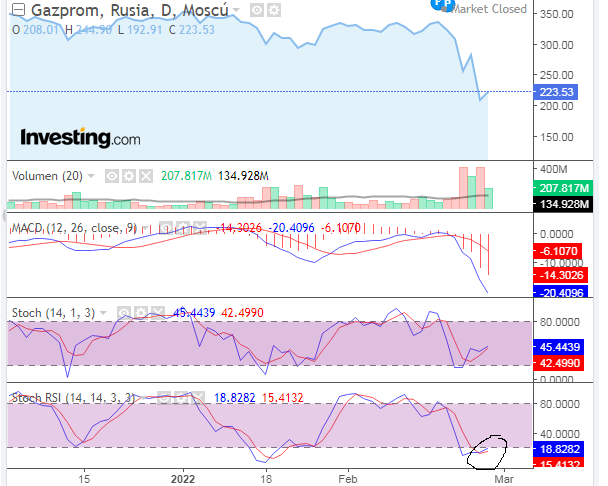Screen dimensions: 608x486
Task: Click Stoch legend value 45.4439
Action: tap(194, 313)
